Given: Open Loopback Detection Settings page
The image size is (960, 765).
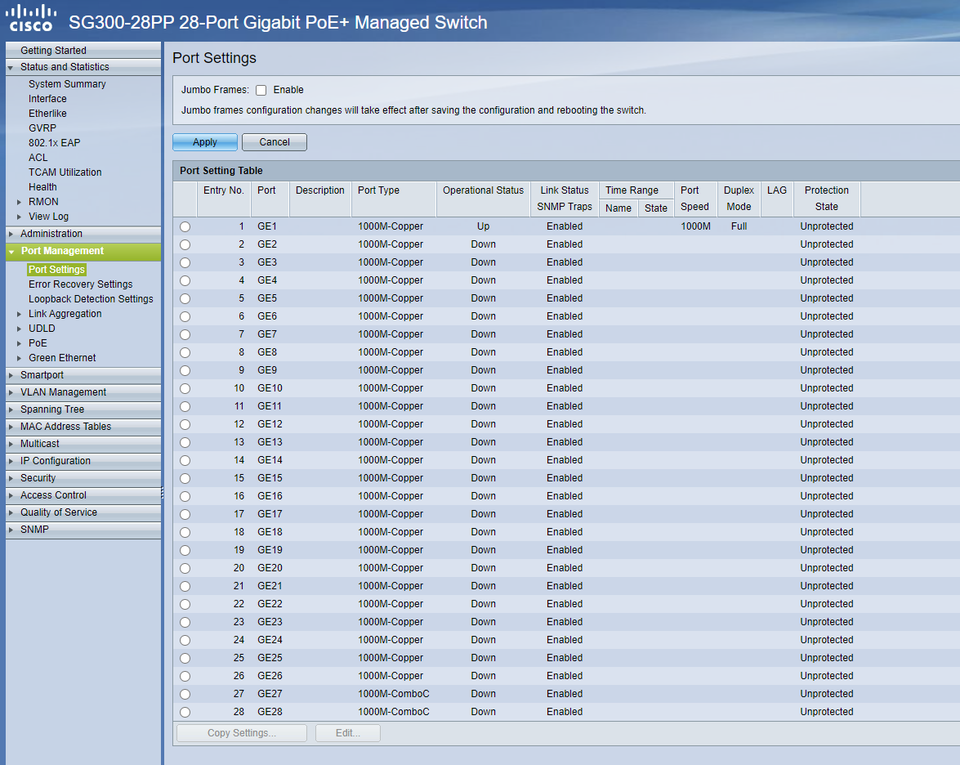Looking at the screenshot, I should (91, 299).
